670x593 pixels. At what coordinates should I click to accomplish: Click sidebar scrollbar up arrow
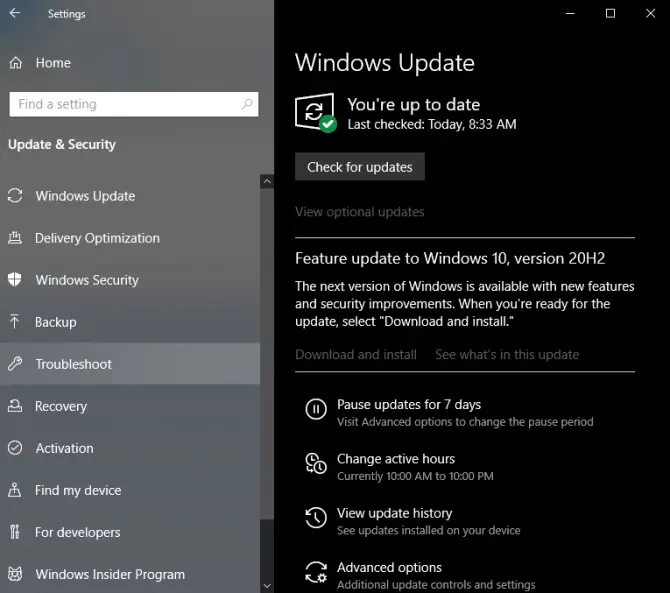click(x=267, y=182)
